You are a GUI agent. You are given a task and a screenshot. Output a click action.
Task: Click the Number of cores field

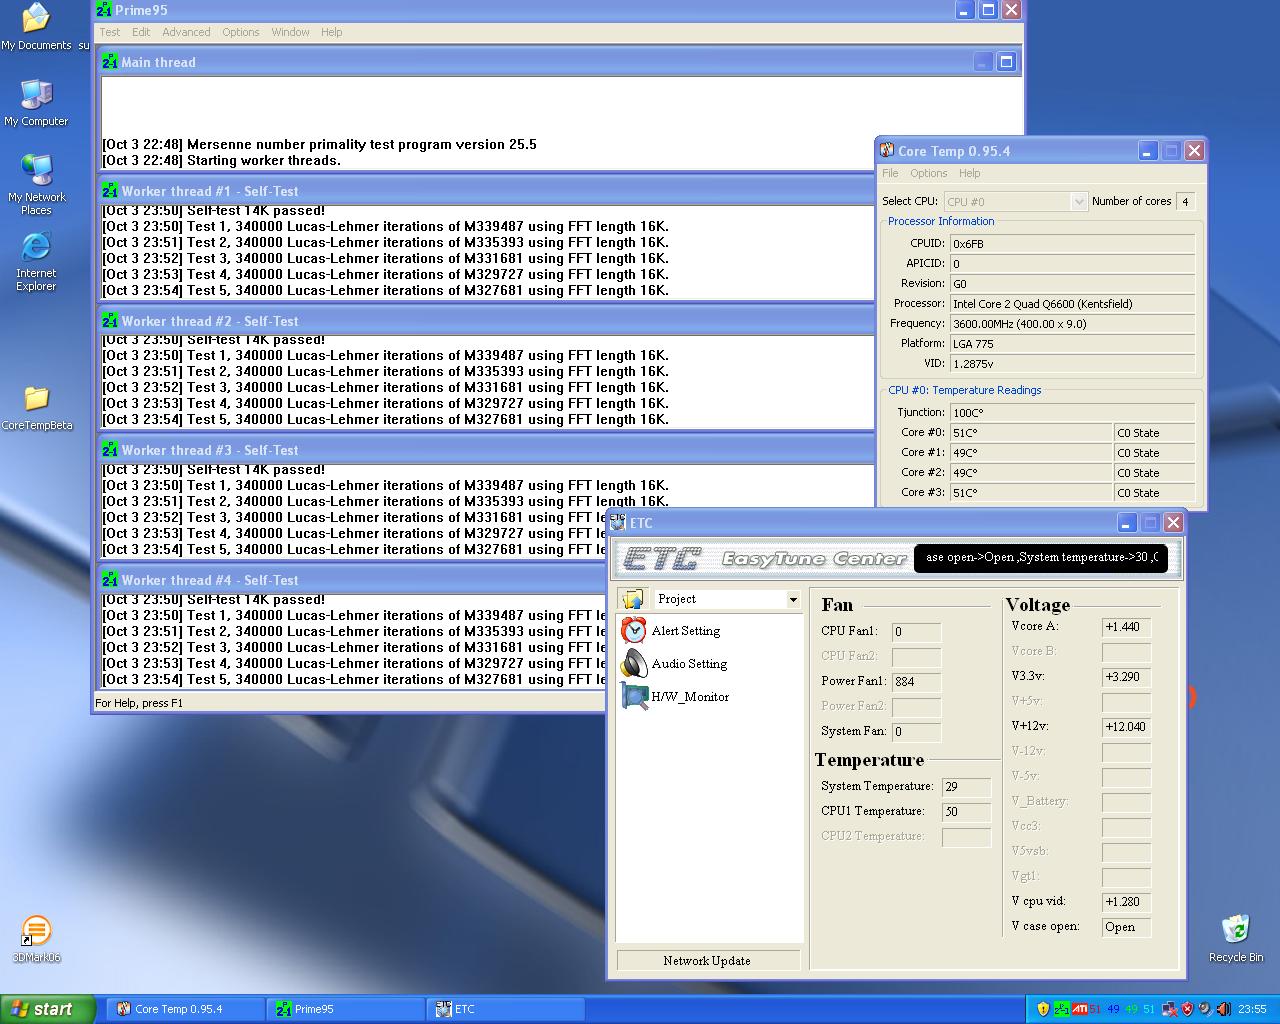coord(1185,201)
